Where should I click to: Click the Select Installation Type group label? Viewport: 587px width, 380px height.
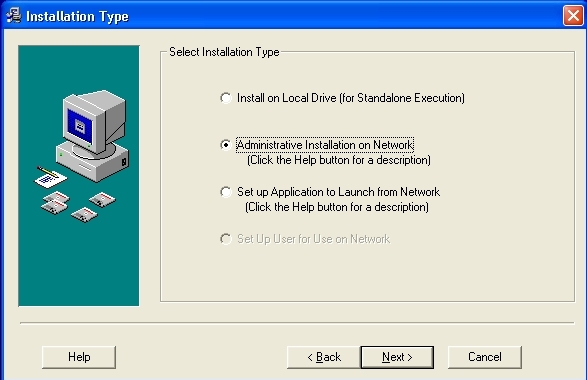(224, 52)
